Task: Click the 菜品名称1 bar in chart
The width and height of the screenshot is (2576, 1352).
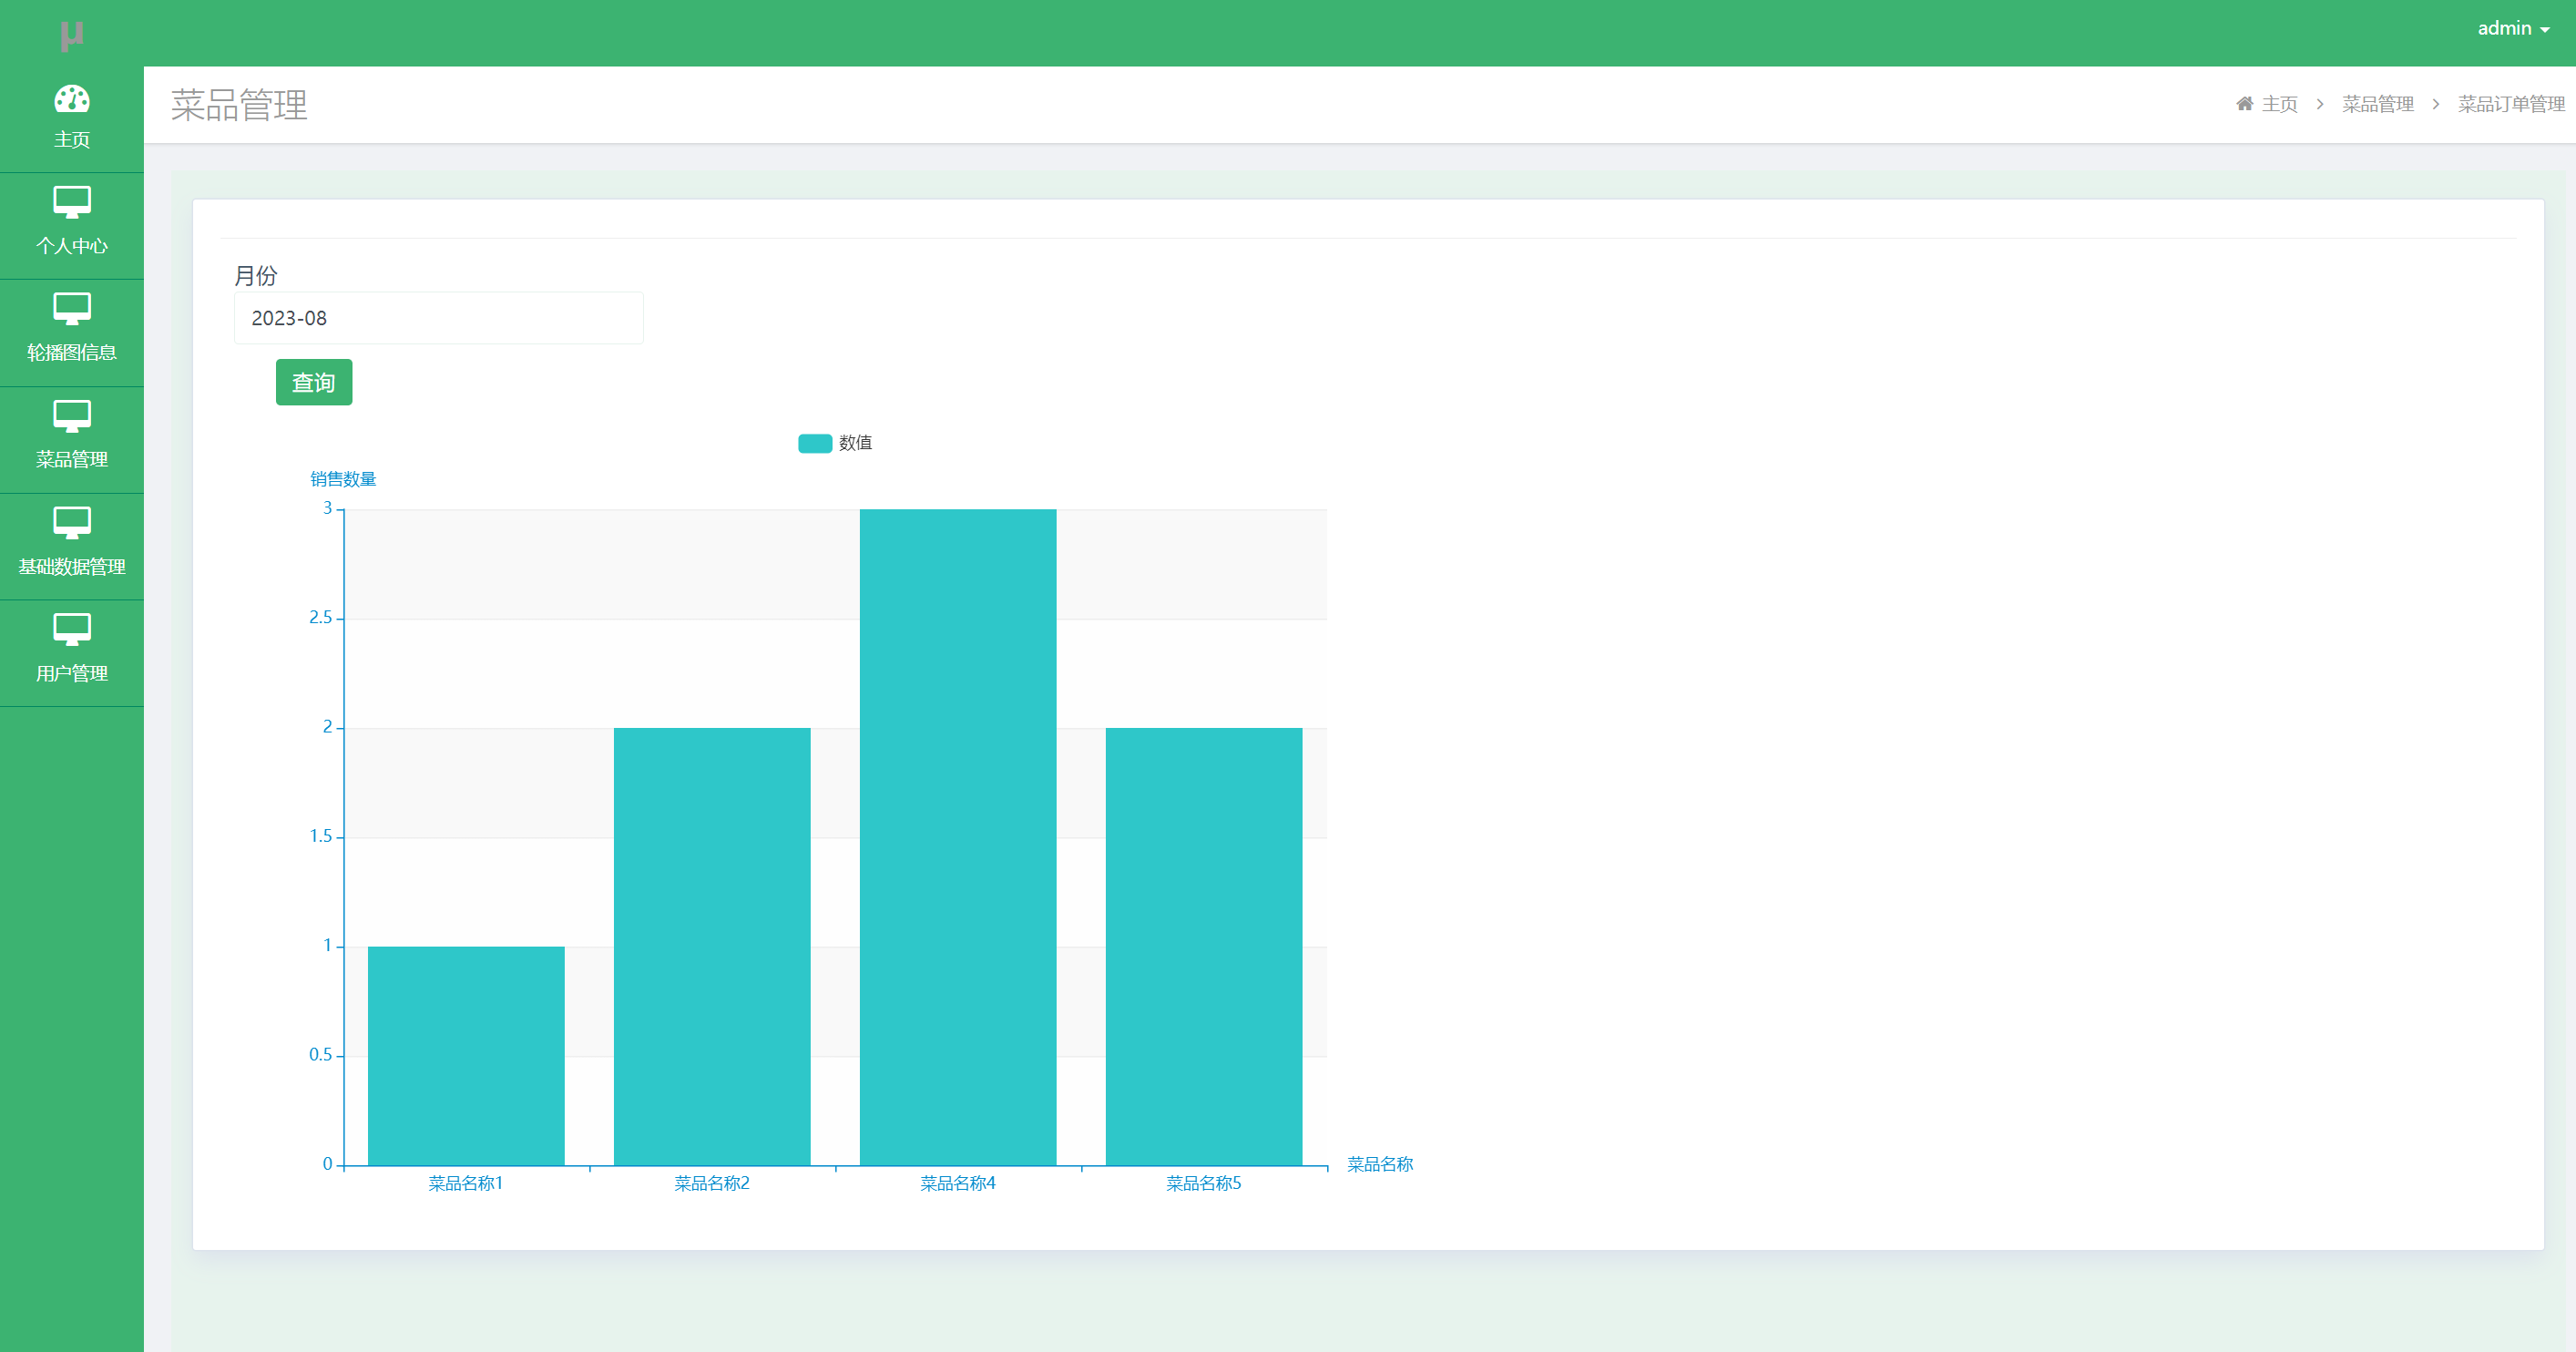Action: (466, 1055)
